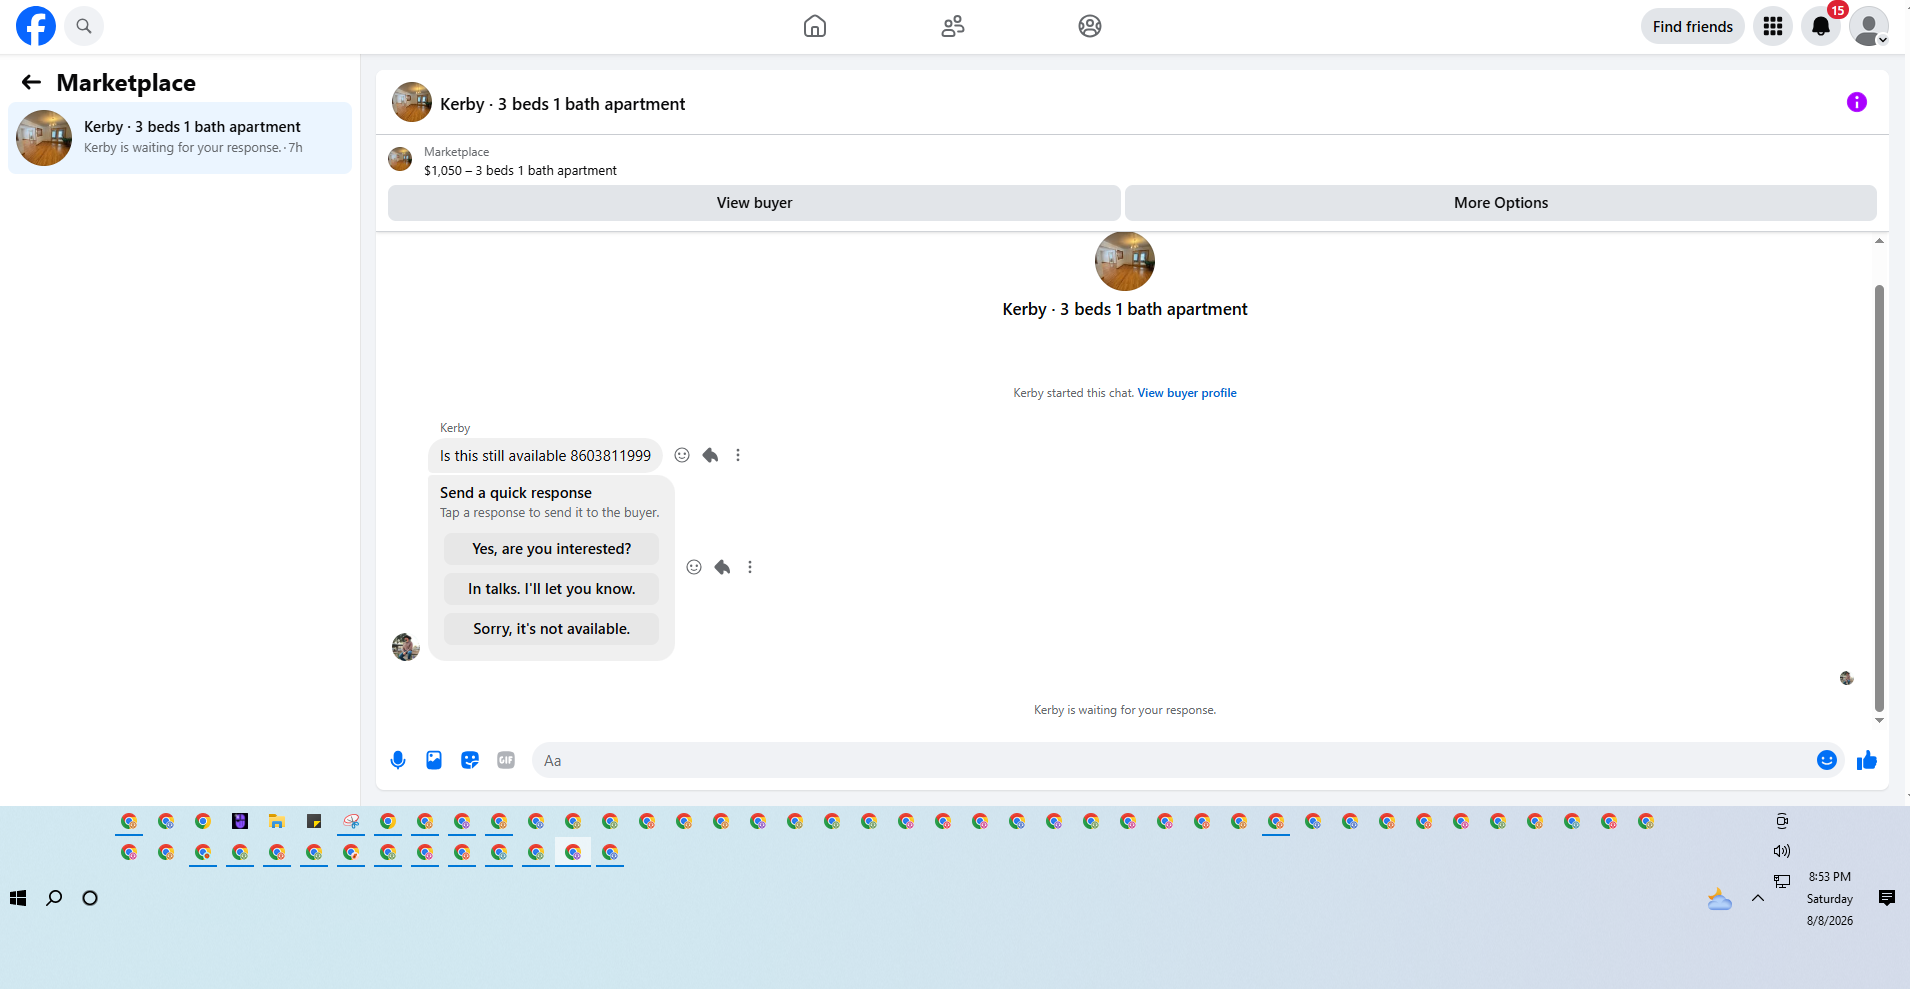Open the View buyer profile link
This screenshot has width=1910, height=989.
[1187, 393]
